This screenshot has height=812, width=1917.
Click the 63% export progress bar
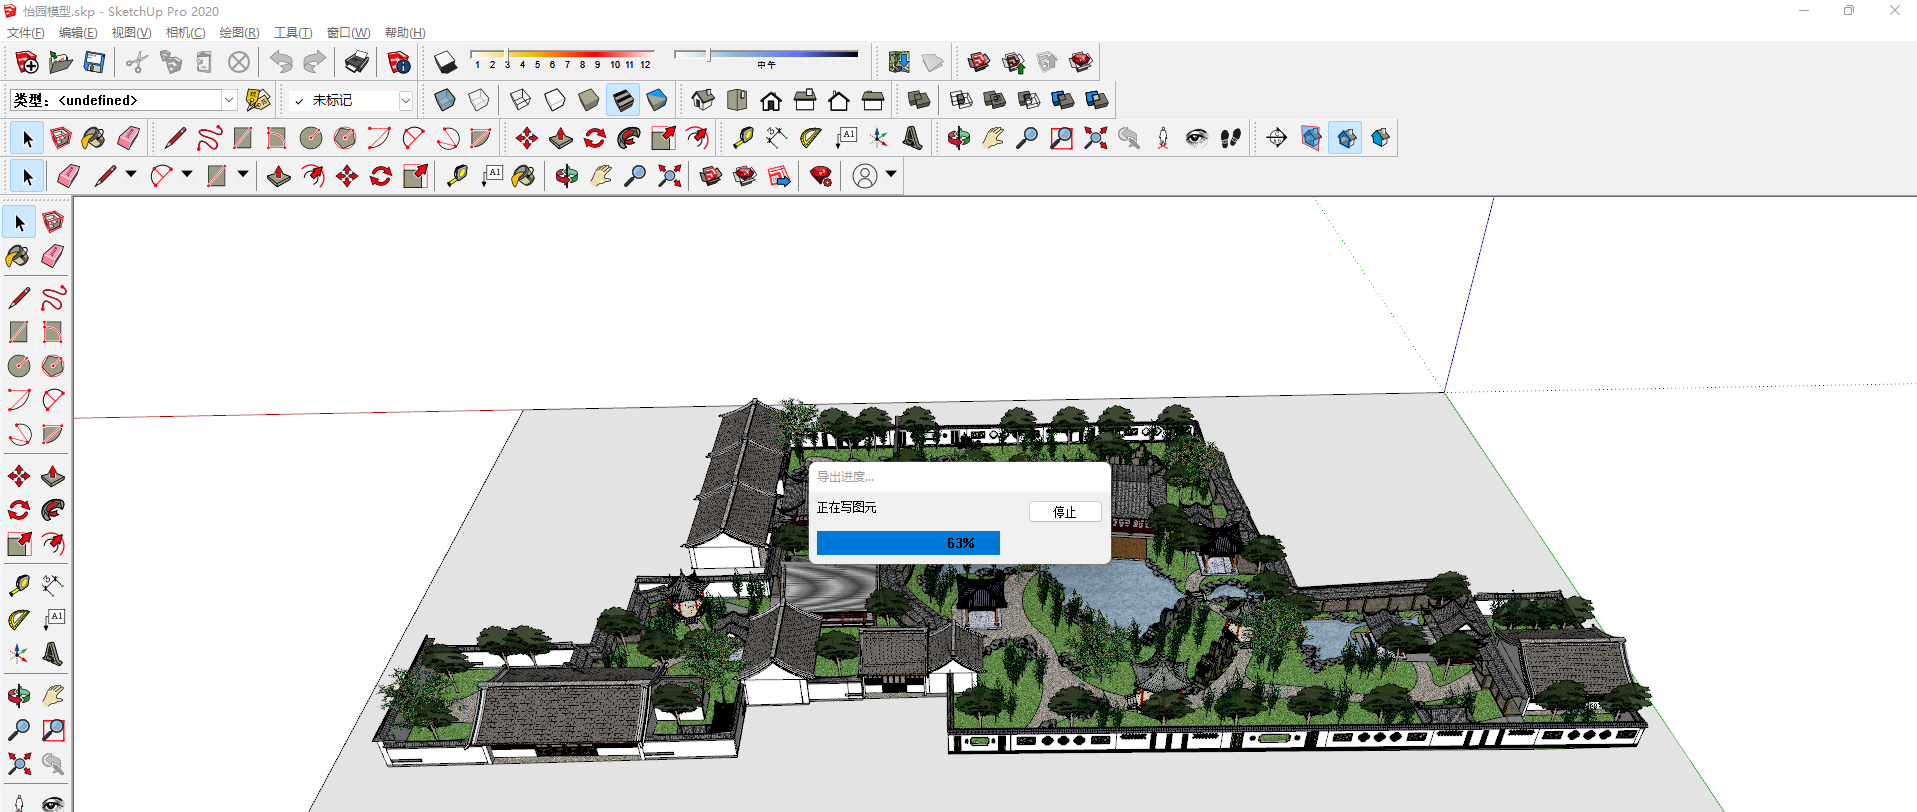[x=908, y=543]
